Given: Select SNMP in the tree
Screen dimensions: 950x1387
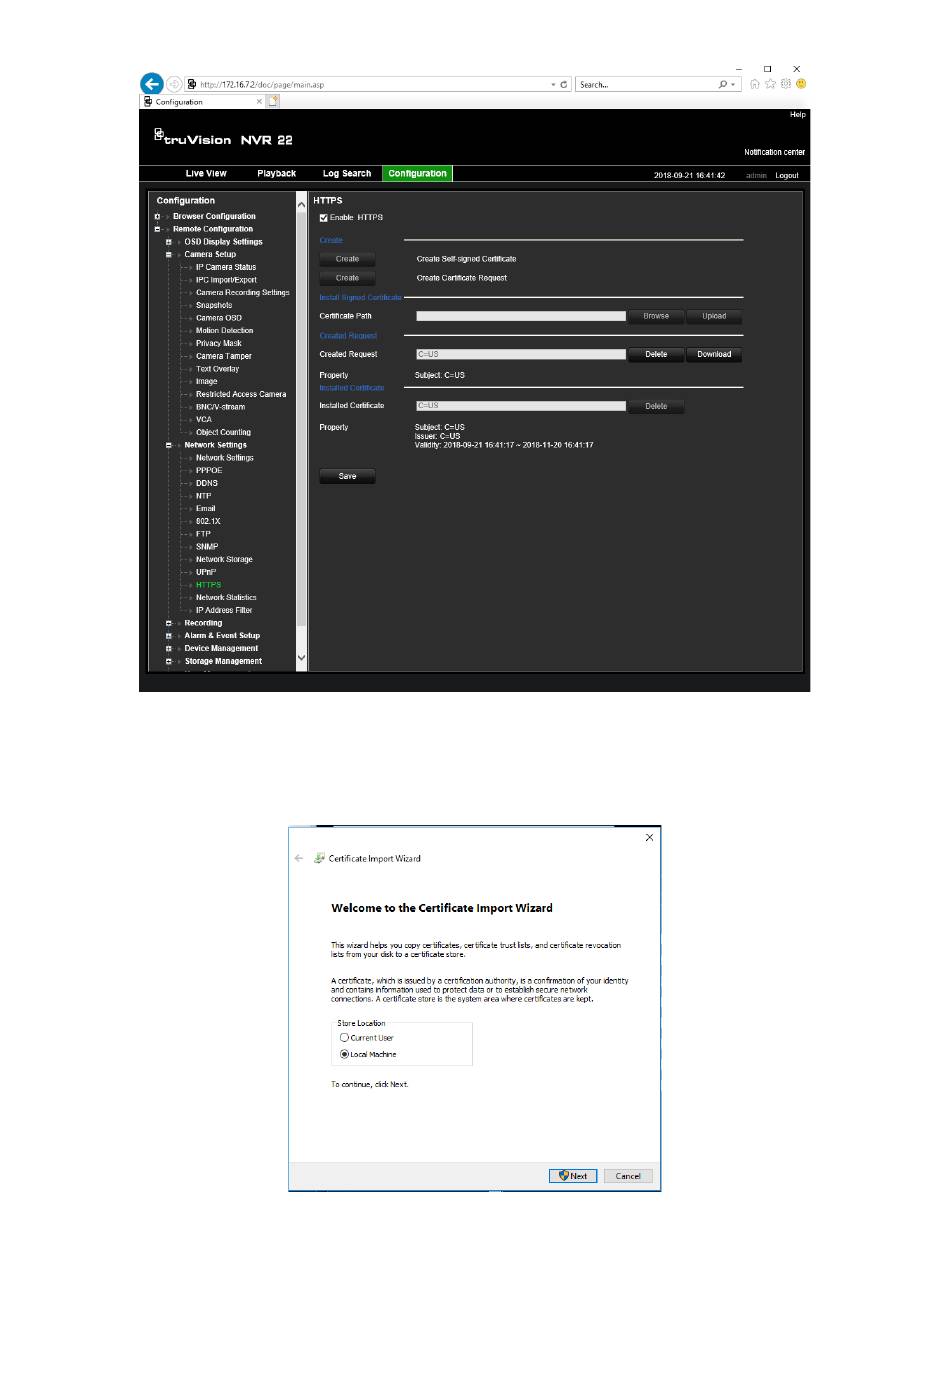Looking at the screenshot, I should click(207, 547).
